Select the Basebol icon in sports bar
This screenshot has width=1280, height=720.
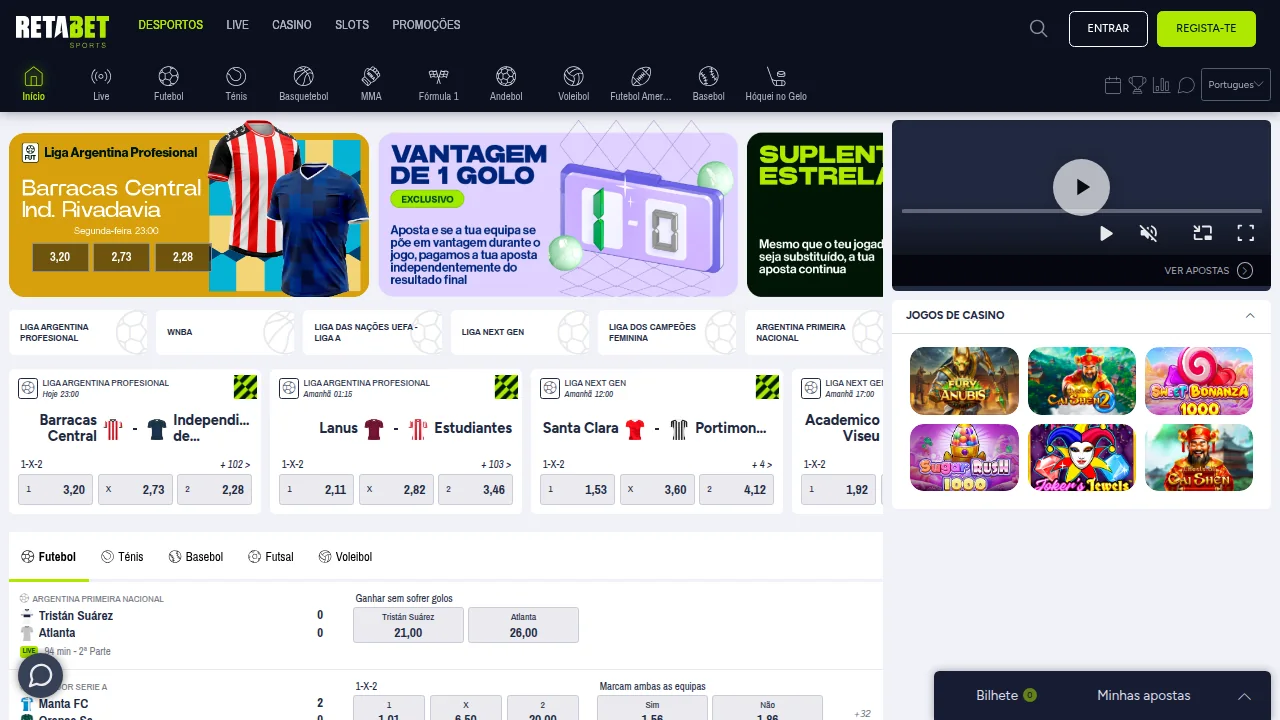[709, 76]
